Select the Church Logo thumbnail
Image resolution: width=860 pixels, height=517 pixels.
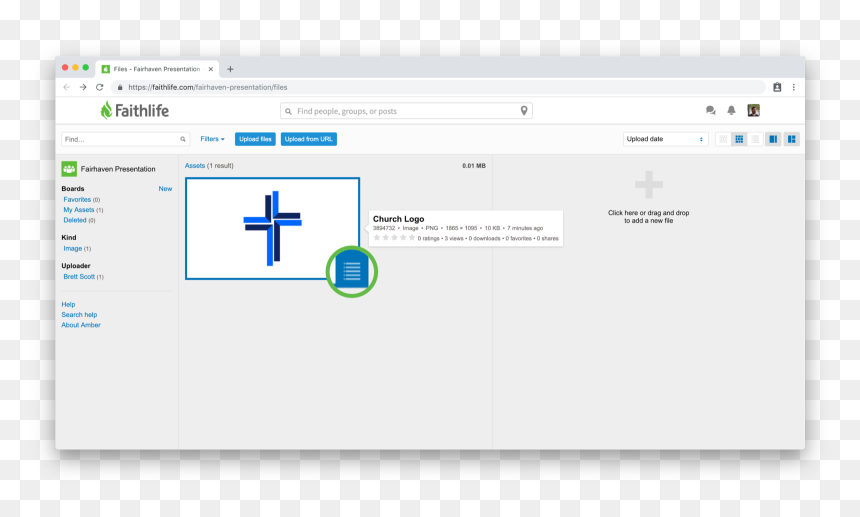(273, 229)
